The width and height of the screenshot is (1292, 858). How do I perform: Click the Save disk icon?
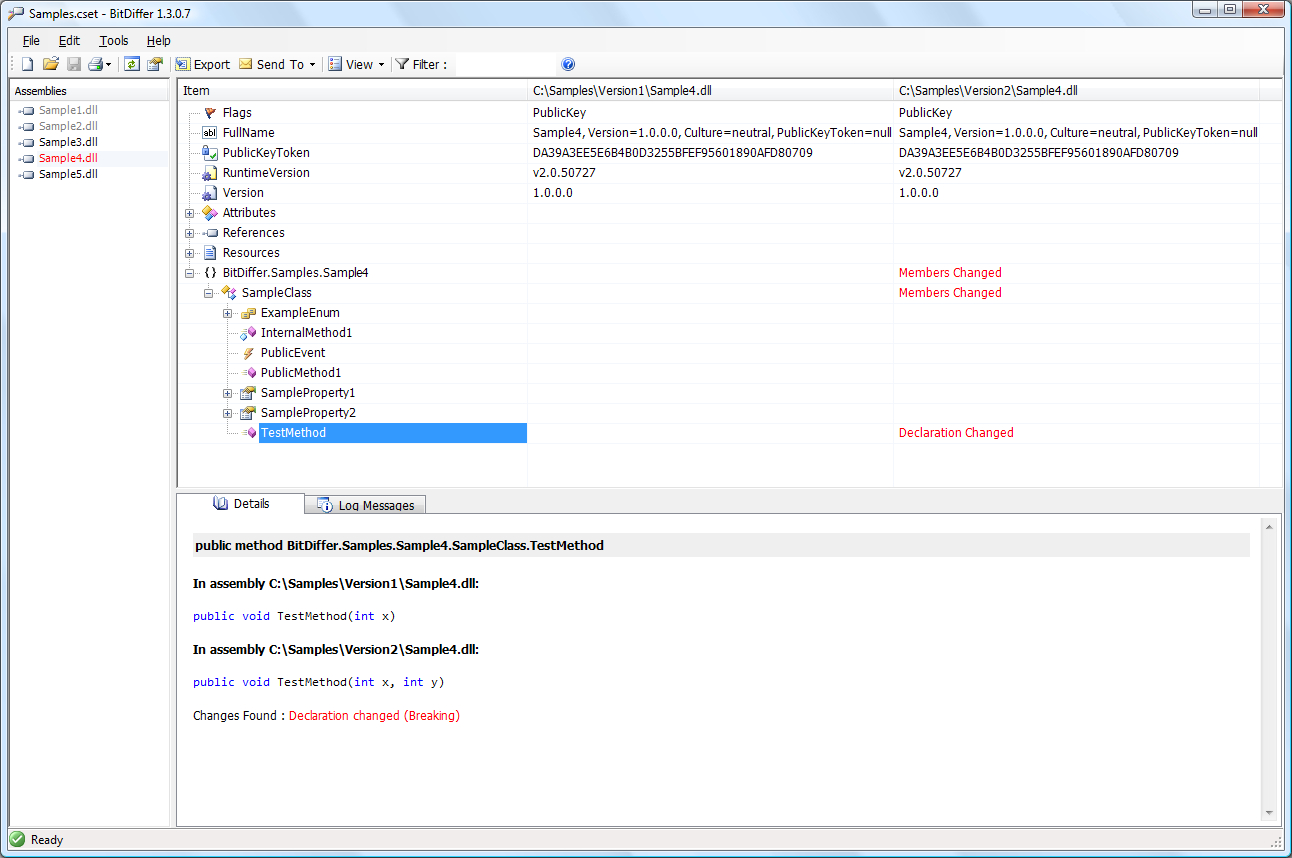[x=74, y=64]
